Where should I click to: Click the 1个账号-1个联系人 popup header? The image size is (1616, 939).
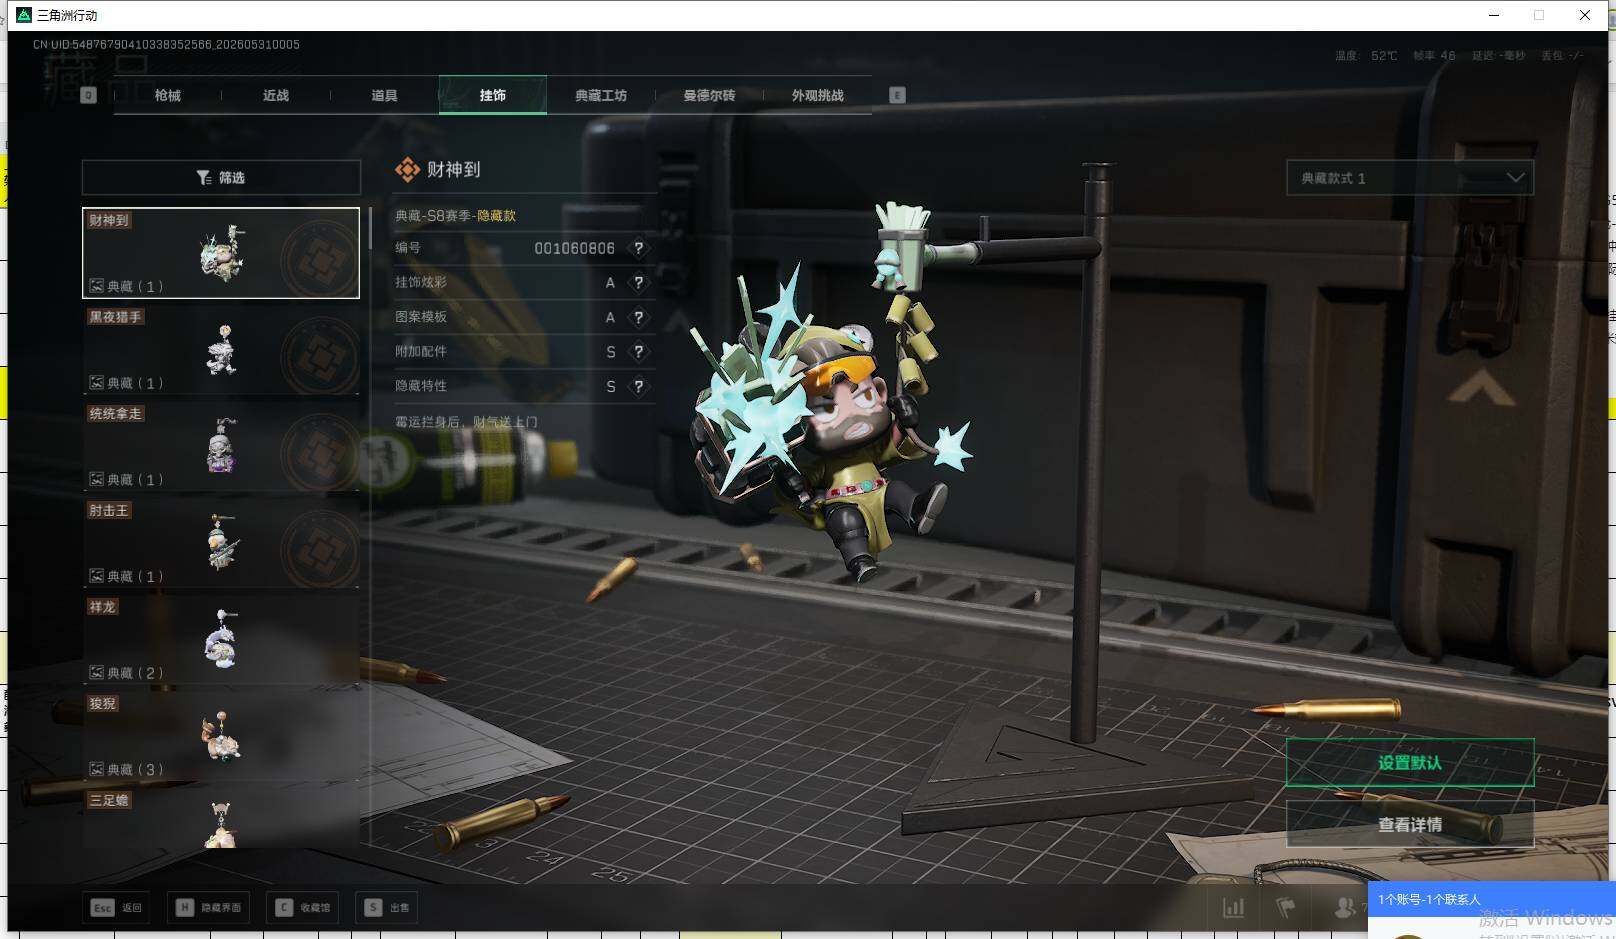1492,899
